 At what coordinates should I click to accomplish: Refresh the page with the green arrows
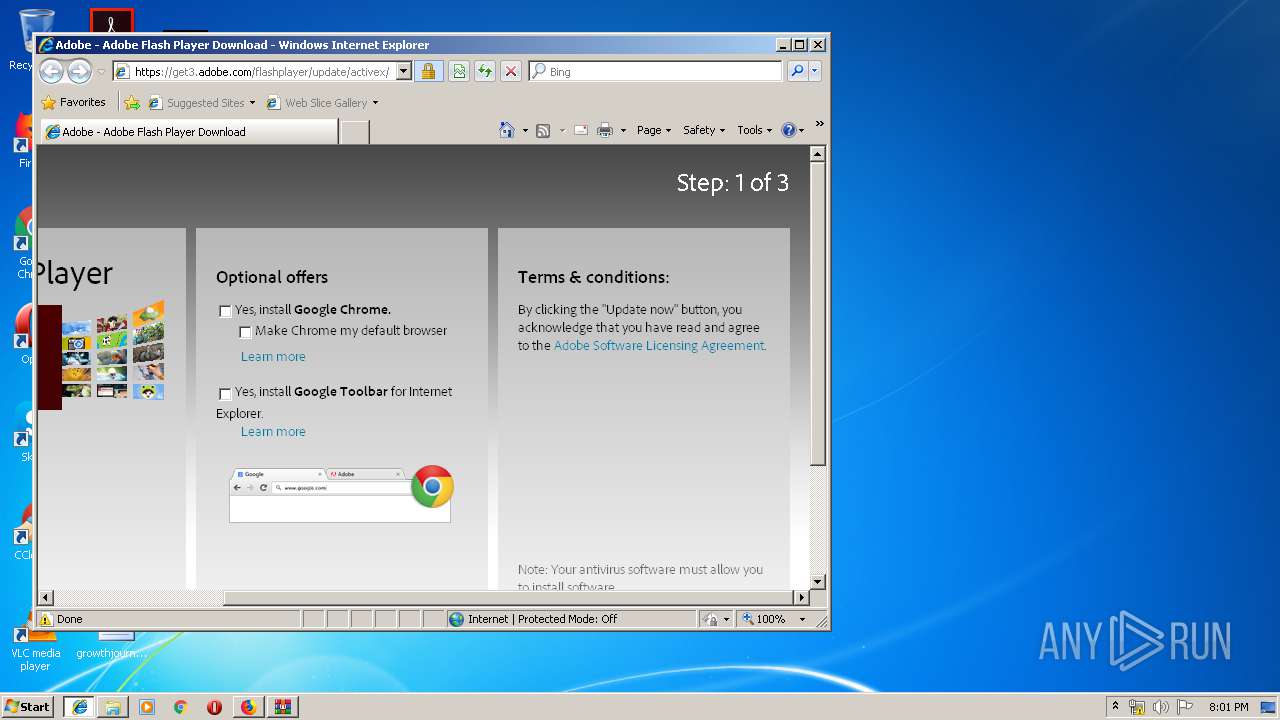[485, 71]
